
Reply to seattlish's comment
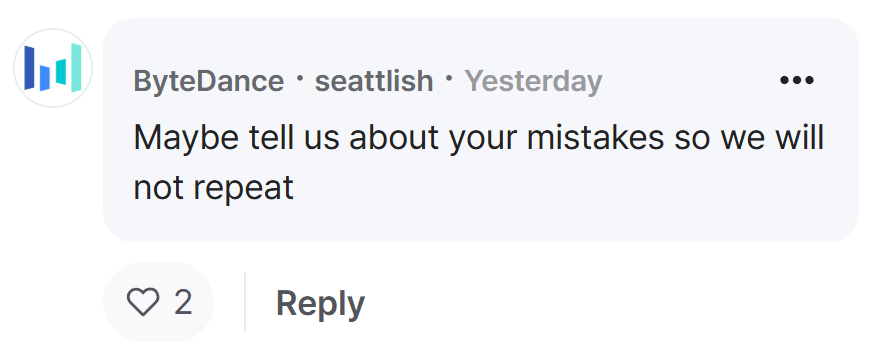pyautogui.click(x=320, y=304)
